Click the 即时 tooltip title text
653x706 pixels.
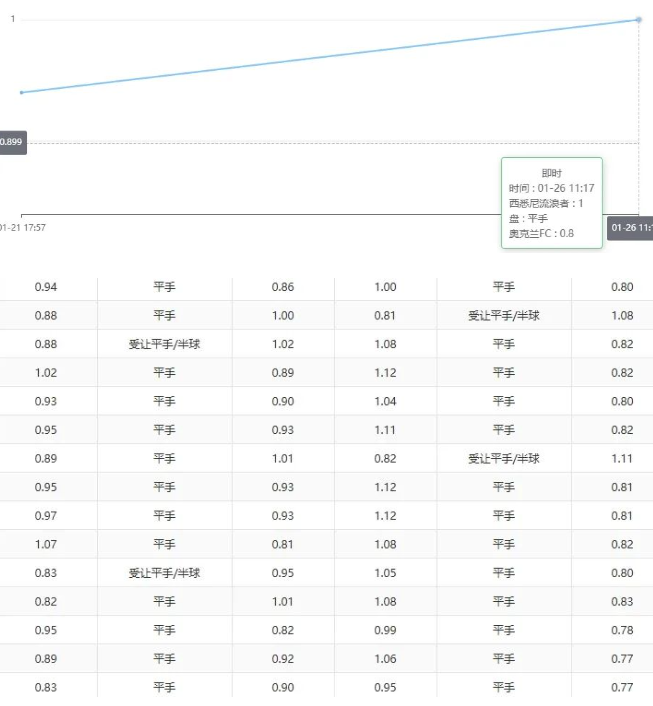point(552,173)
